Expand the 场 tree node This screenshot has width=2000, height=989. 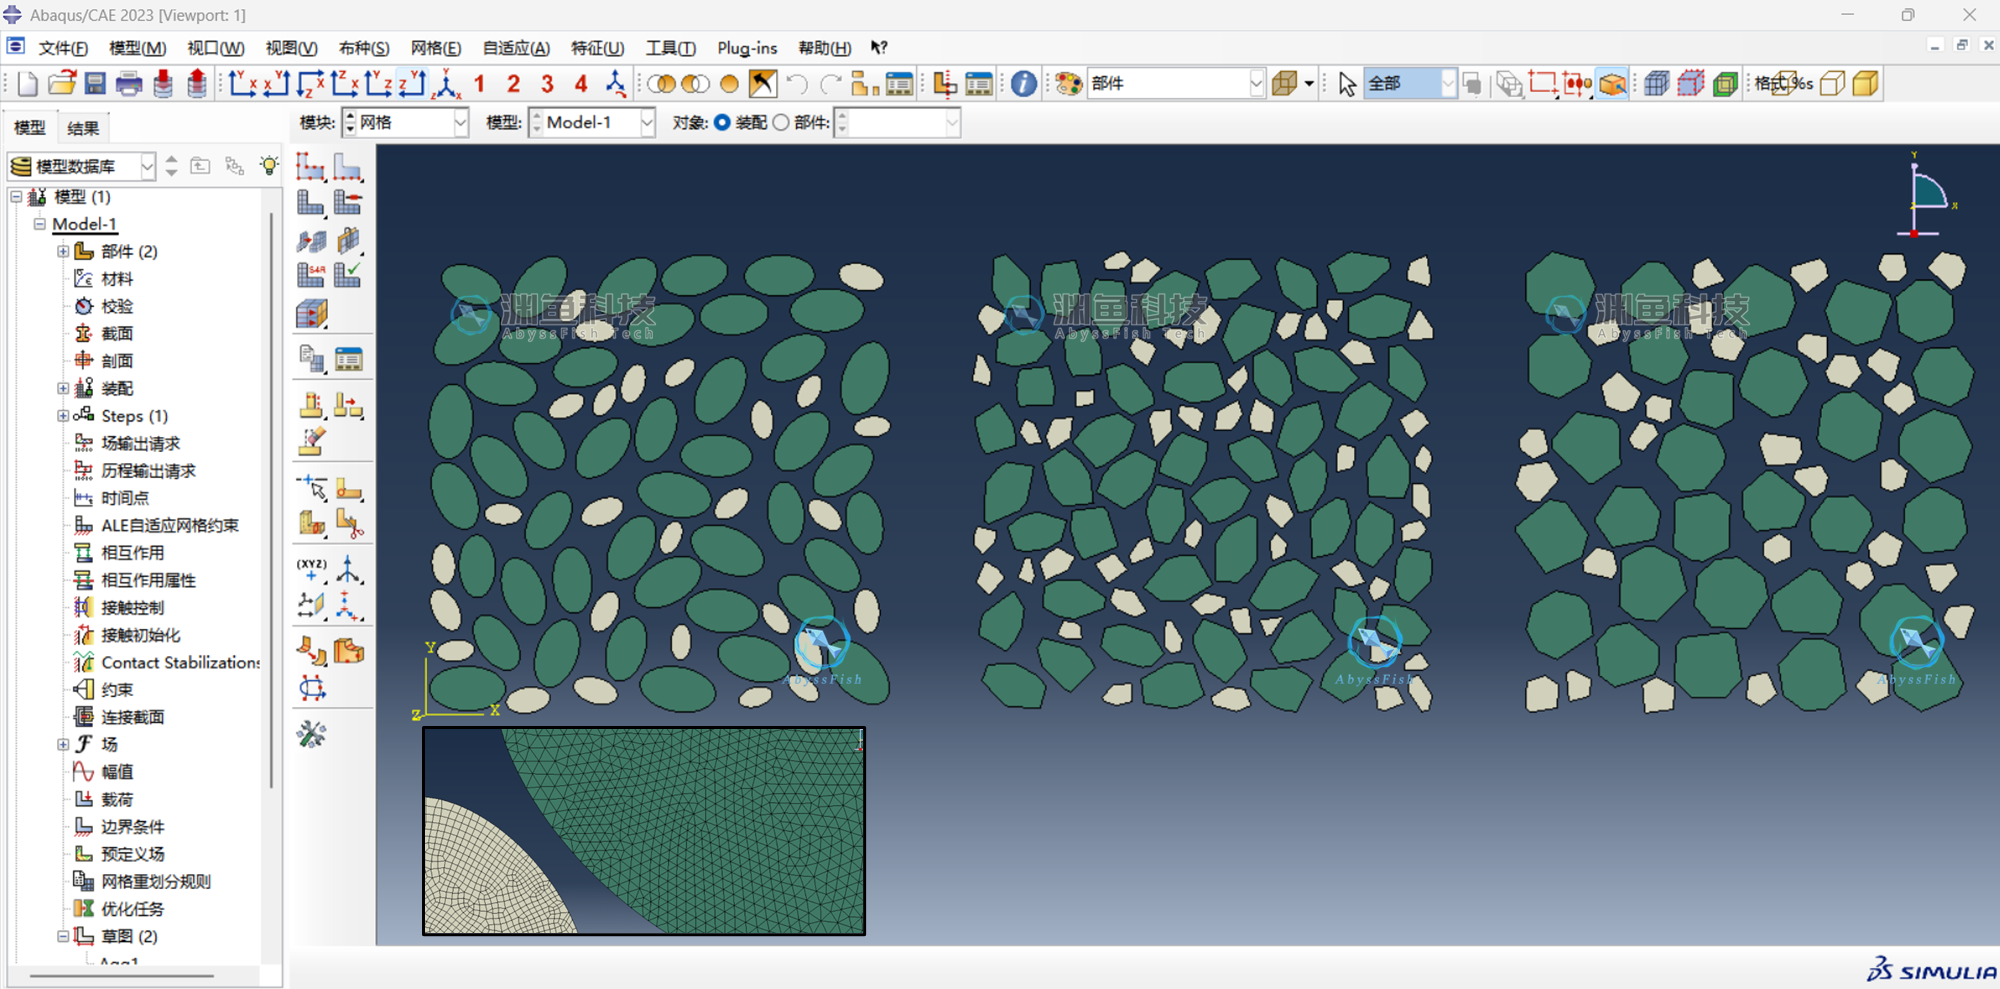63,744
